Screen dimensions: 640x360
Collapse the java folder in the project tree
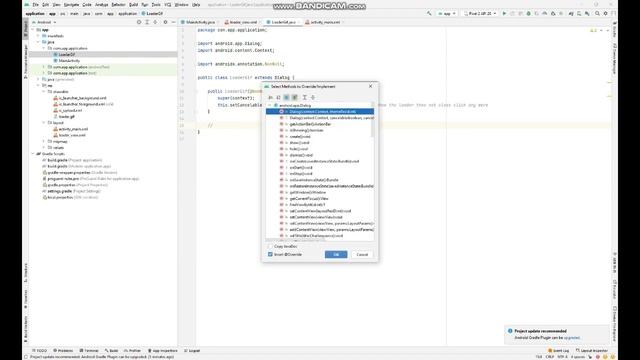(x=39, y=42)
